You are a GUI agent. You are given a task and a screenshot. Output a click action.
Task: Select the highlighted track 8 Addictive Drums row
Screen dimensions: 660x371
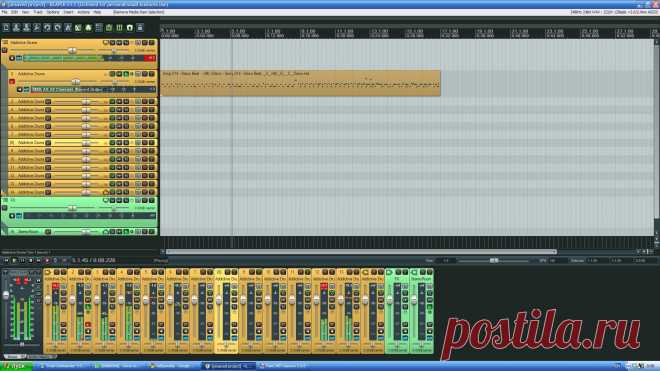[x=82, y=143]
